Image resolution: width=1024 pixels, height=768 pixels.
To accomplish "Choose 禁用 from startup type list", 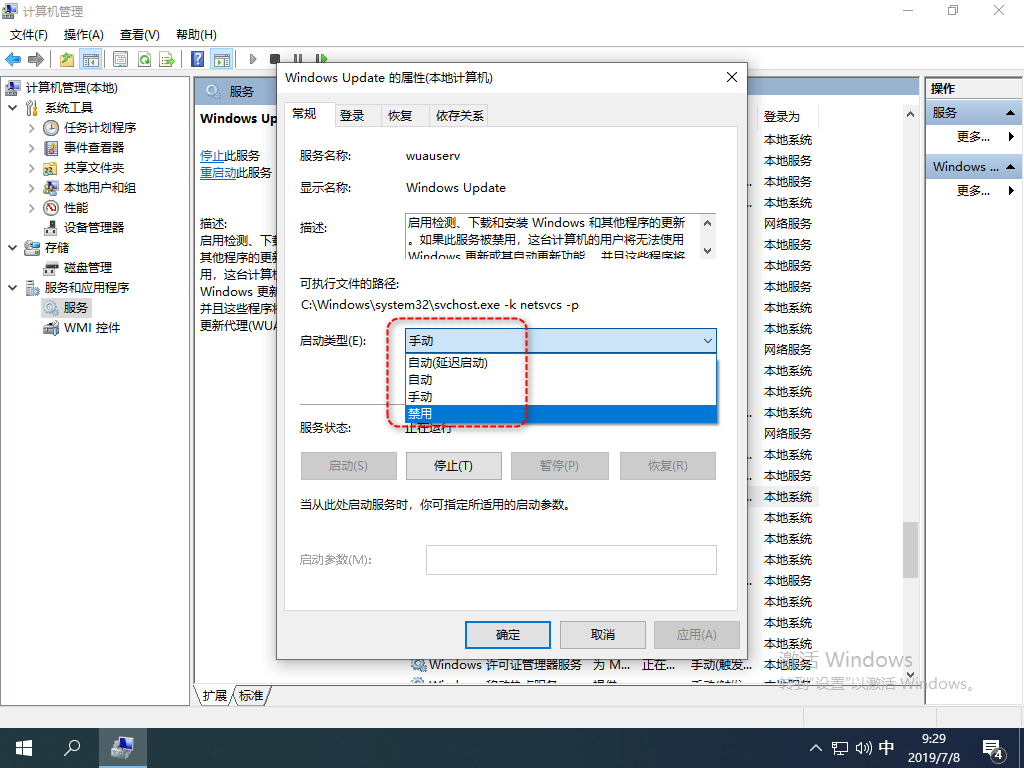I will 561,413.
